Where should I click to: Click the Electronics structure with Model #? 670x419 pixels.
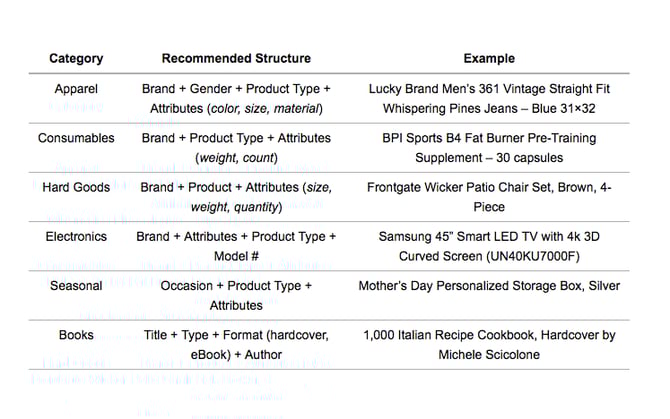[236, 246]
